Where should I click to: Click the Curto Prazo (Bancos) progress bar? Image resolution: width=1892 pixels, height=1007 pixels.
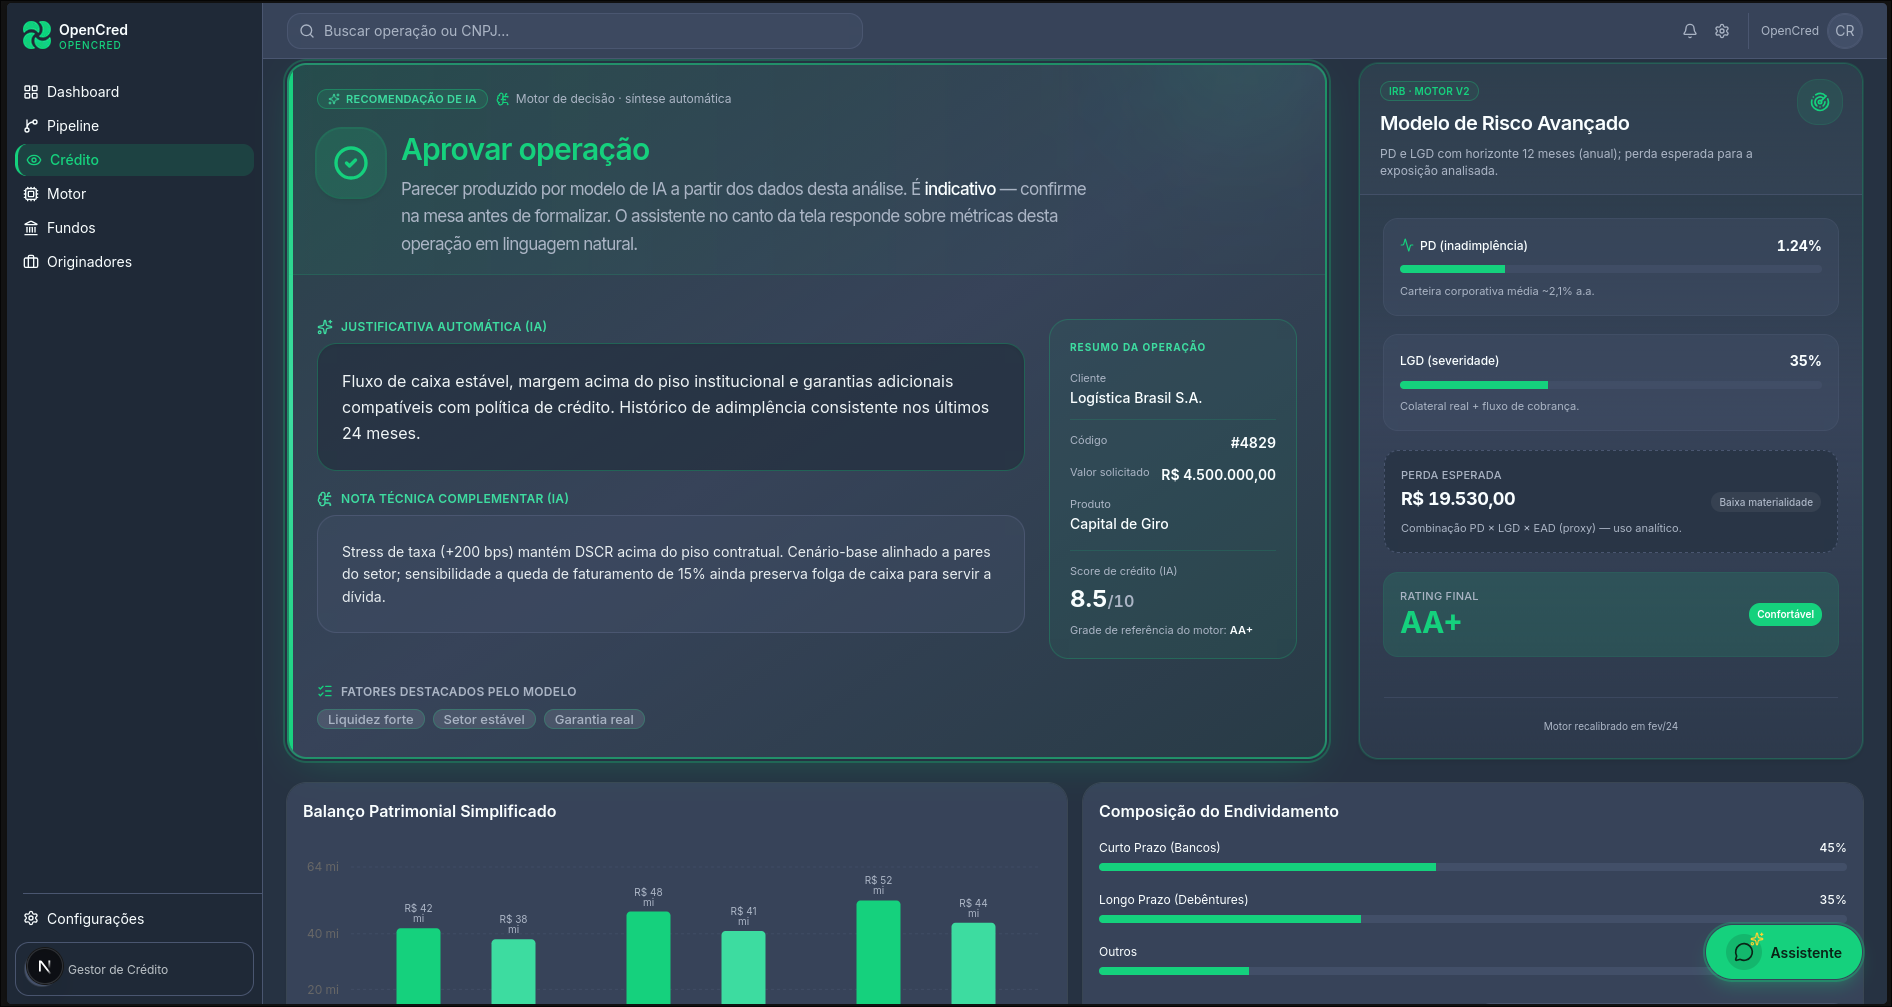pyautogui.click(x=1473, y=867)
